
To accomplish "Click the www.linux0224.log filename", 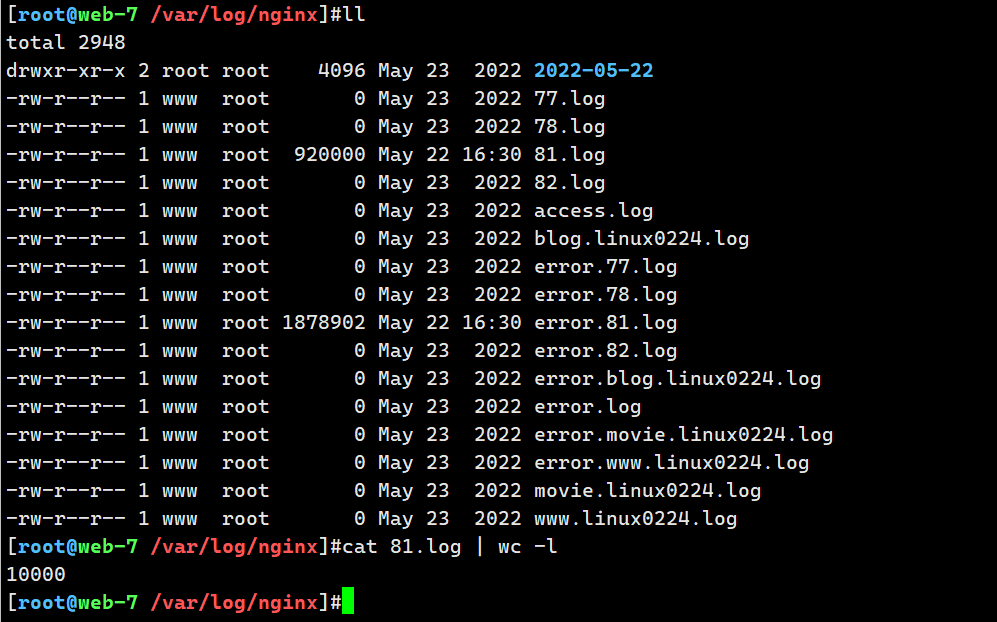I will pyautogui.click(x=635, y=519).
